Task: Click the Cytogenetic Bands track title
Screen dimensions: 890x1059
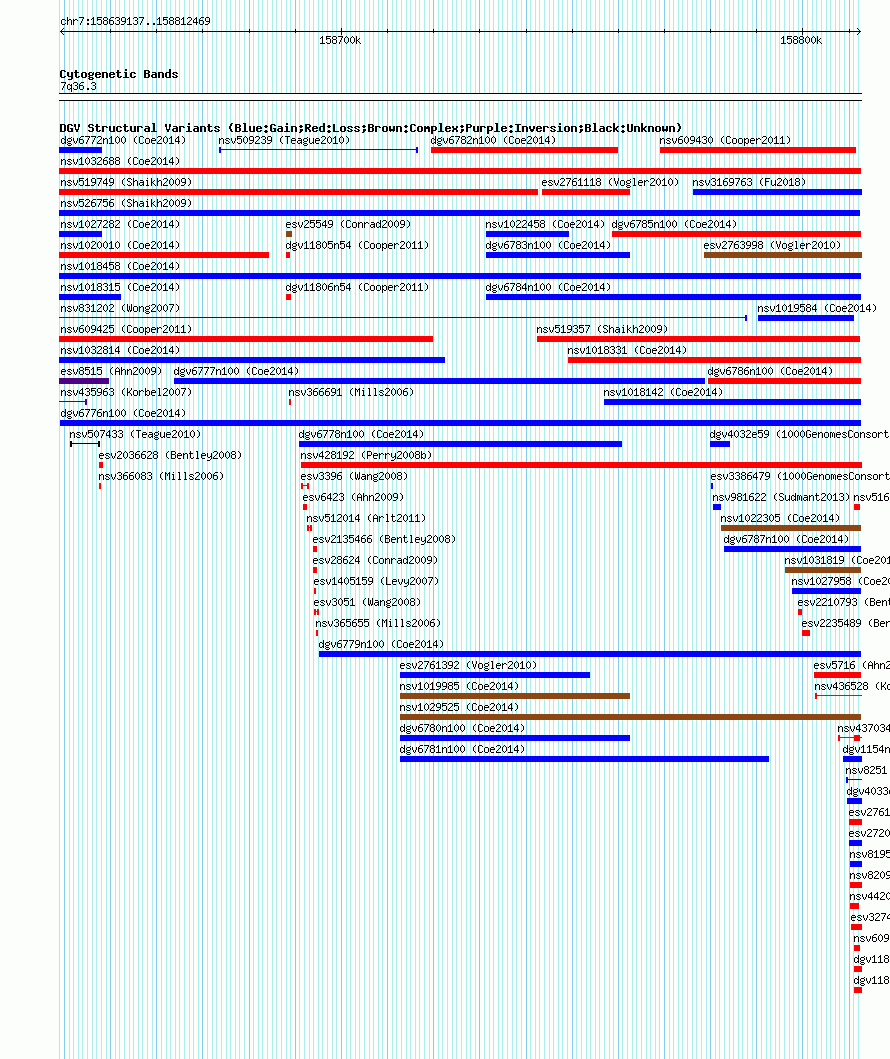Action: [119, 74]
